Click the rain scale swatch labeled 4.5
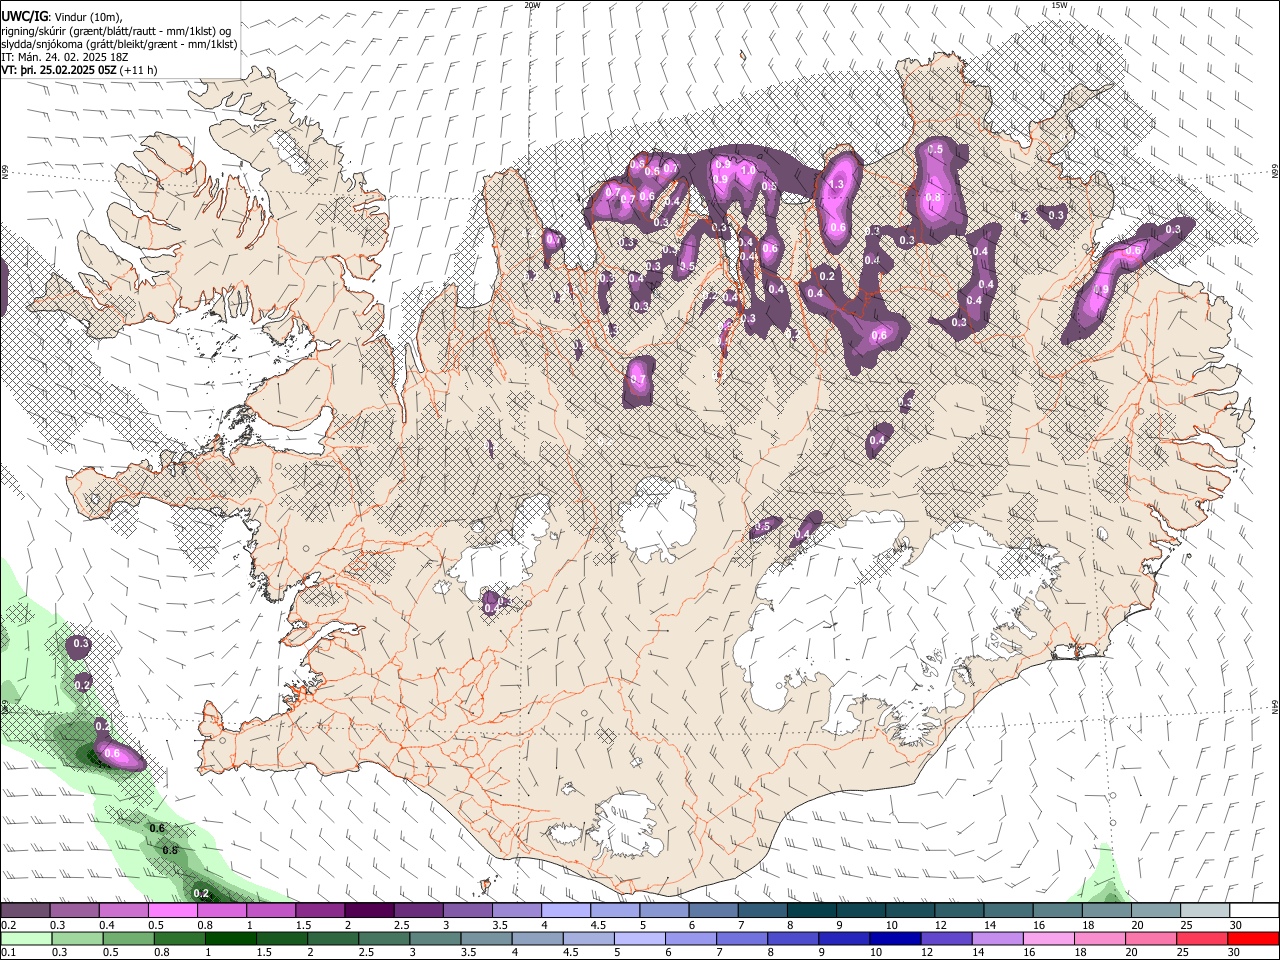1280x960 pixels. pos(588,938)
